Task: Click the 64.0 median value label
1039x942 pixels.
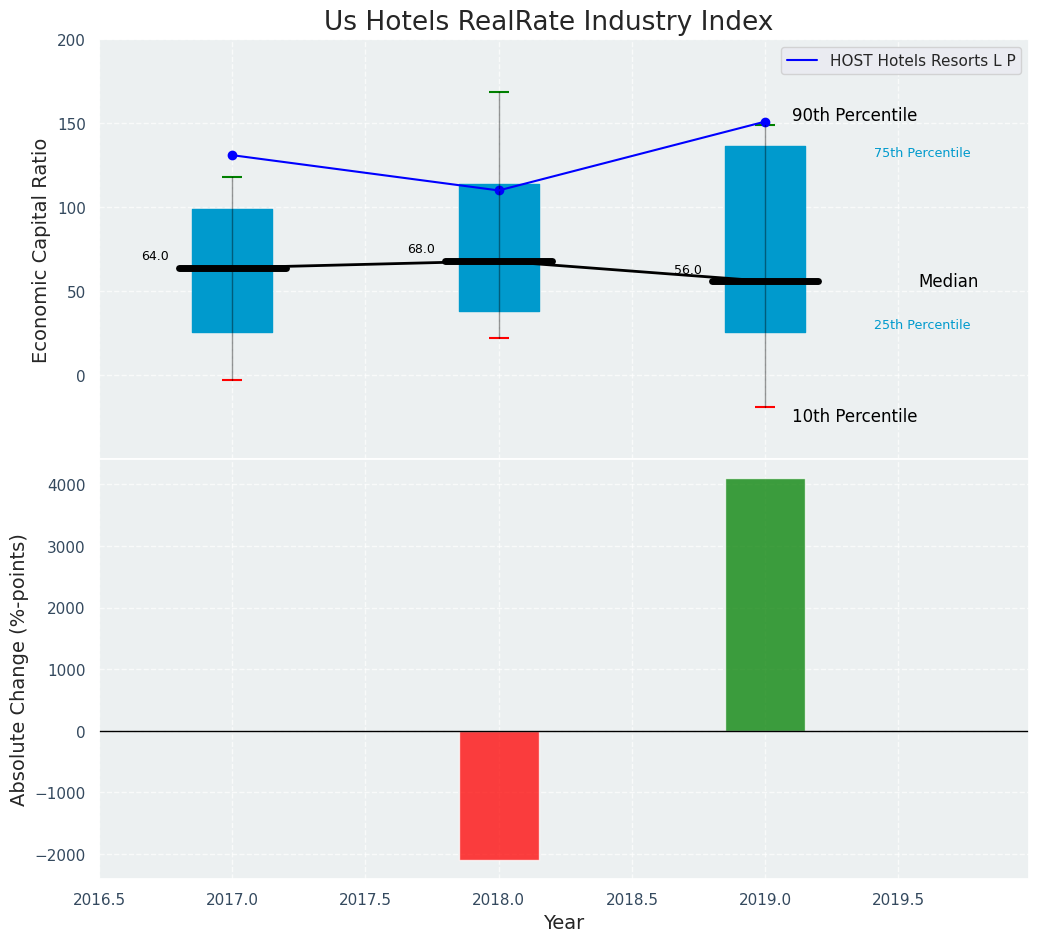Action: tap(155, 256)
